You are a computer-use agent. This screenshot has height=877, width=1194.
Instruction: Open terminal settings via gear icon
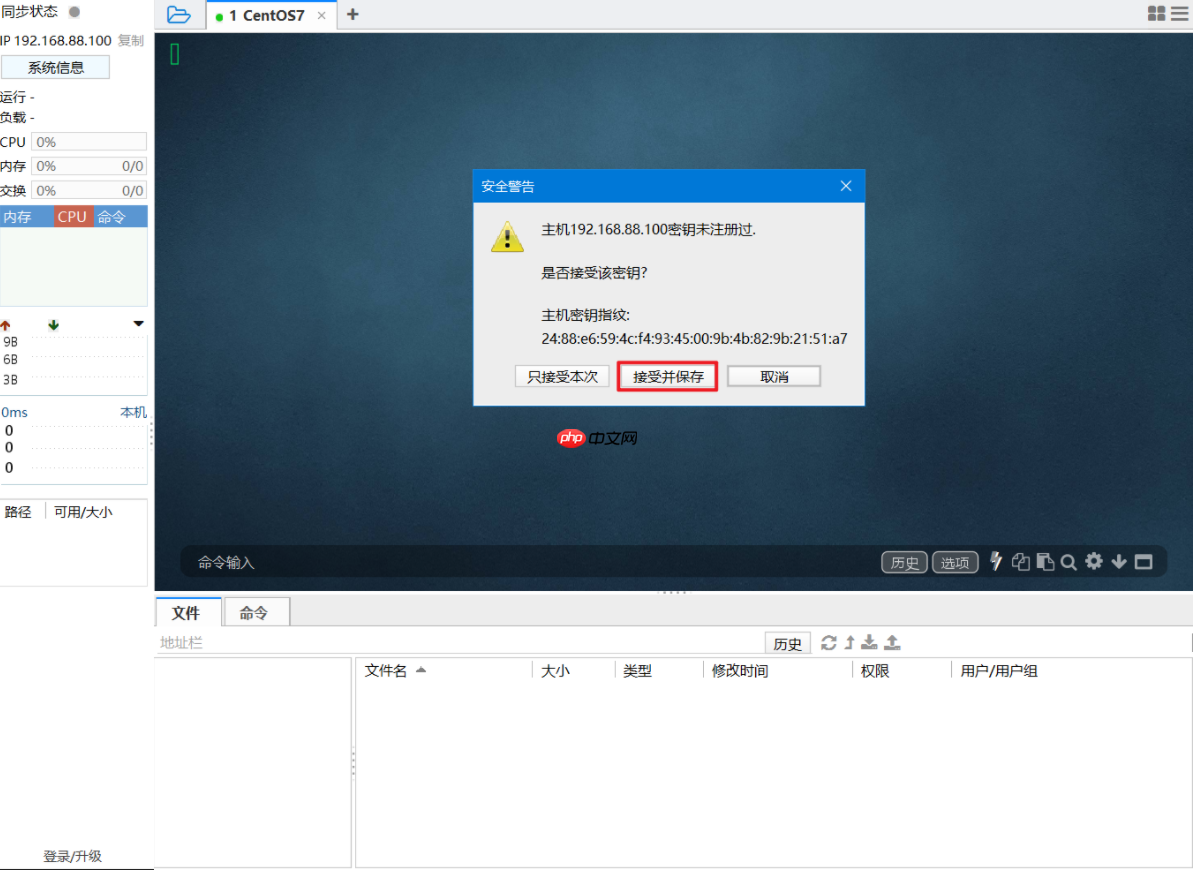[1093, 561]
